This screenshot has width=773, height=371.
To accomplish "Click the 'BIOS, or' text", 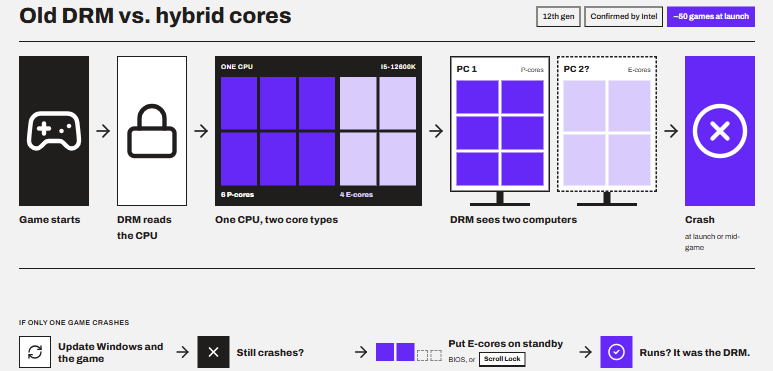I will point(462,360).
